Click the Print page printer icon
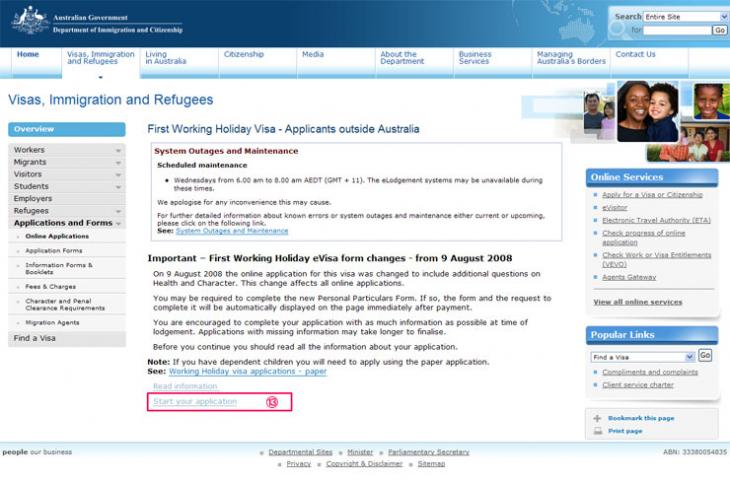 click(598, 431)
